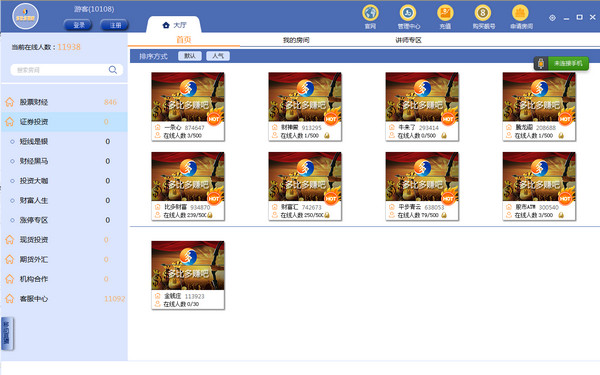Sort rooms by 人气 popularity
The width and height of the screenshot is (600, 375).
coord(218,56)
